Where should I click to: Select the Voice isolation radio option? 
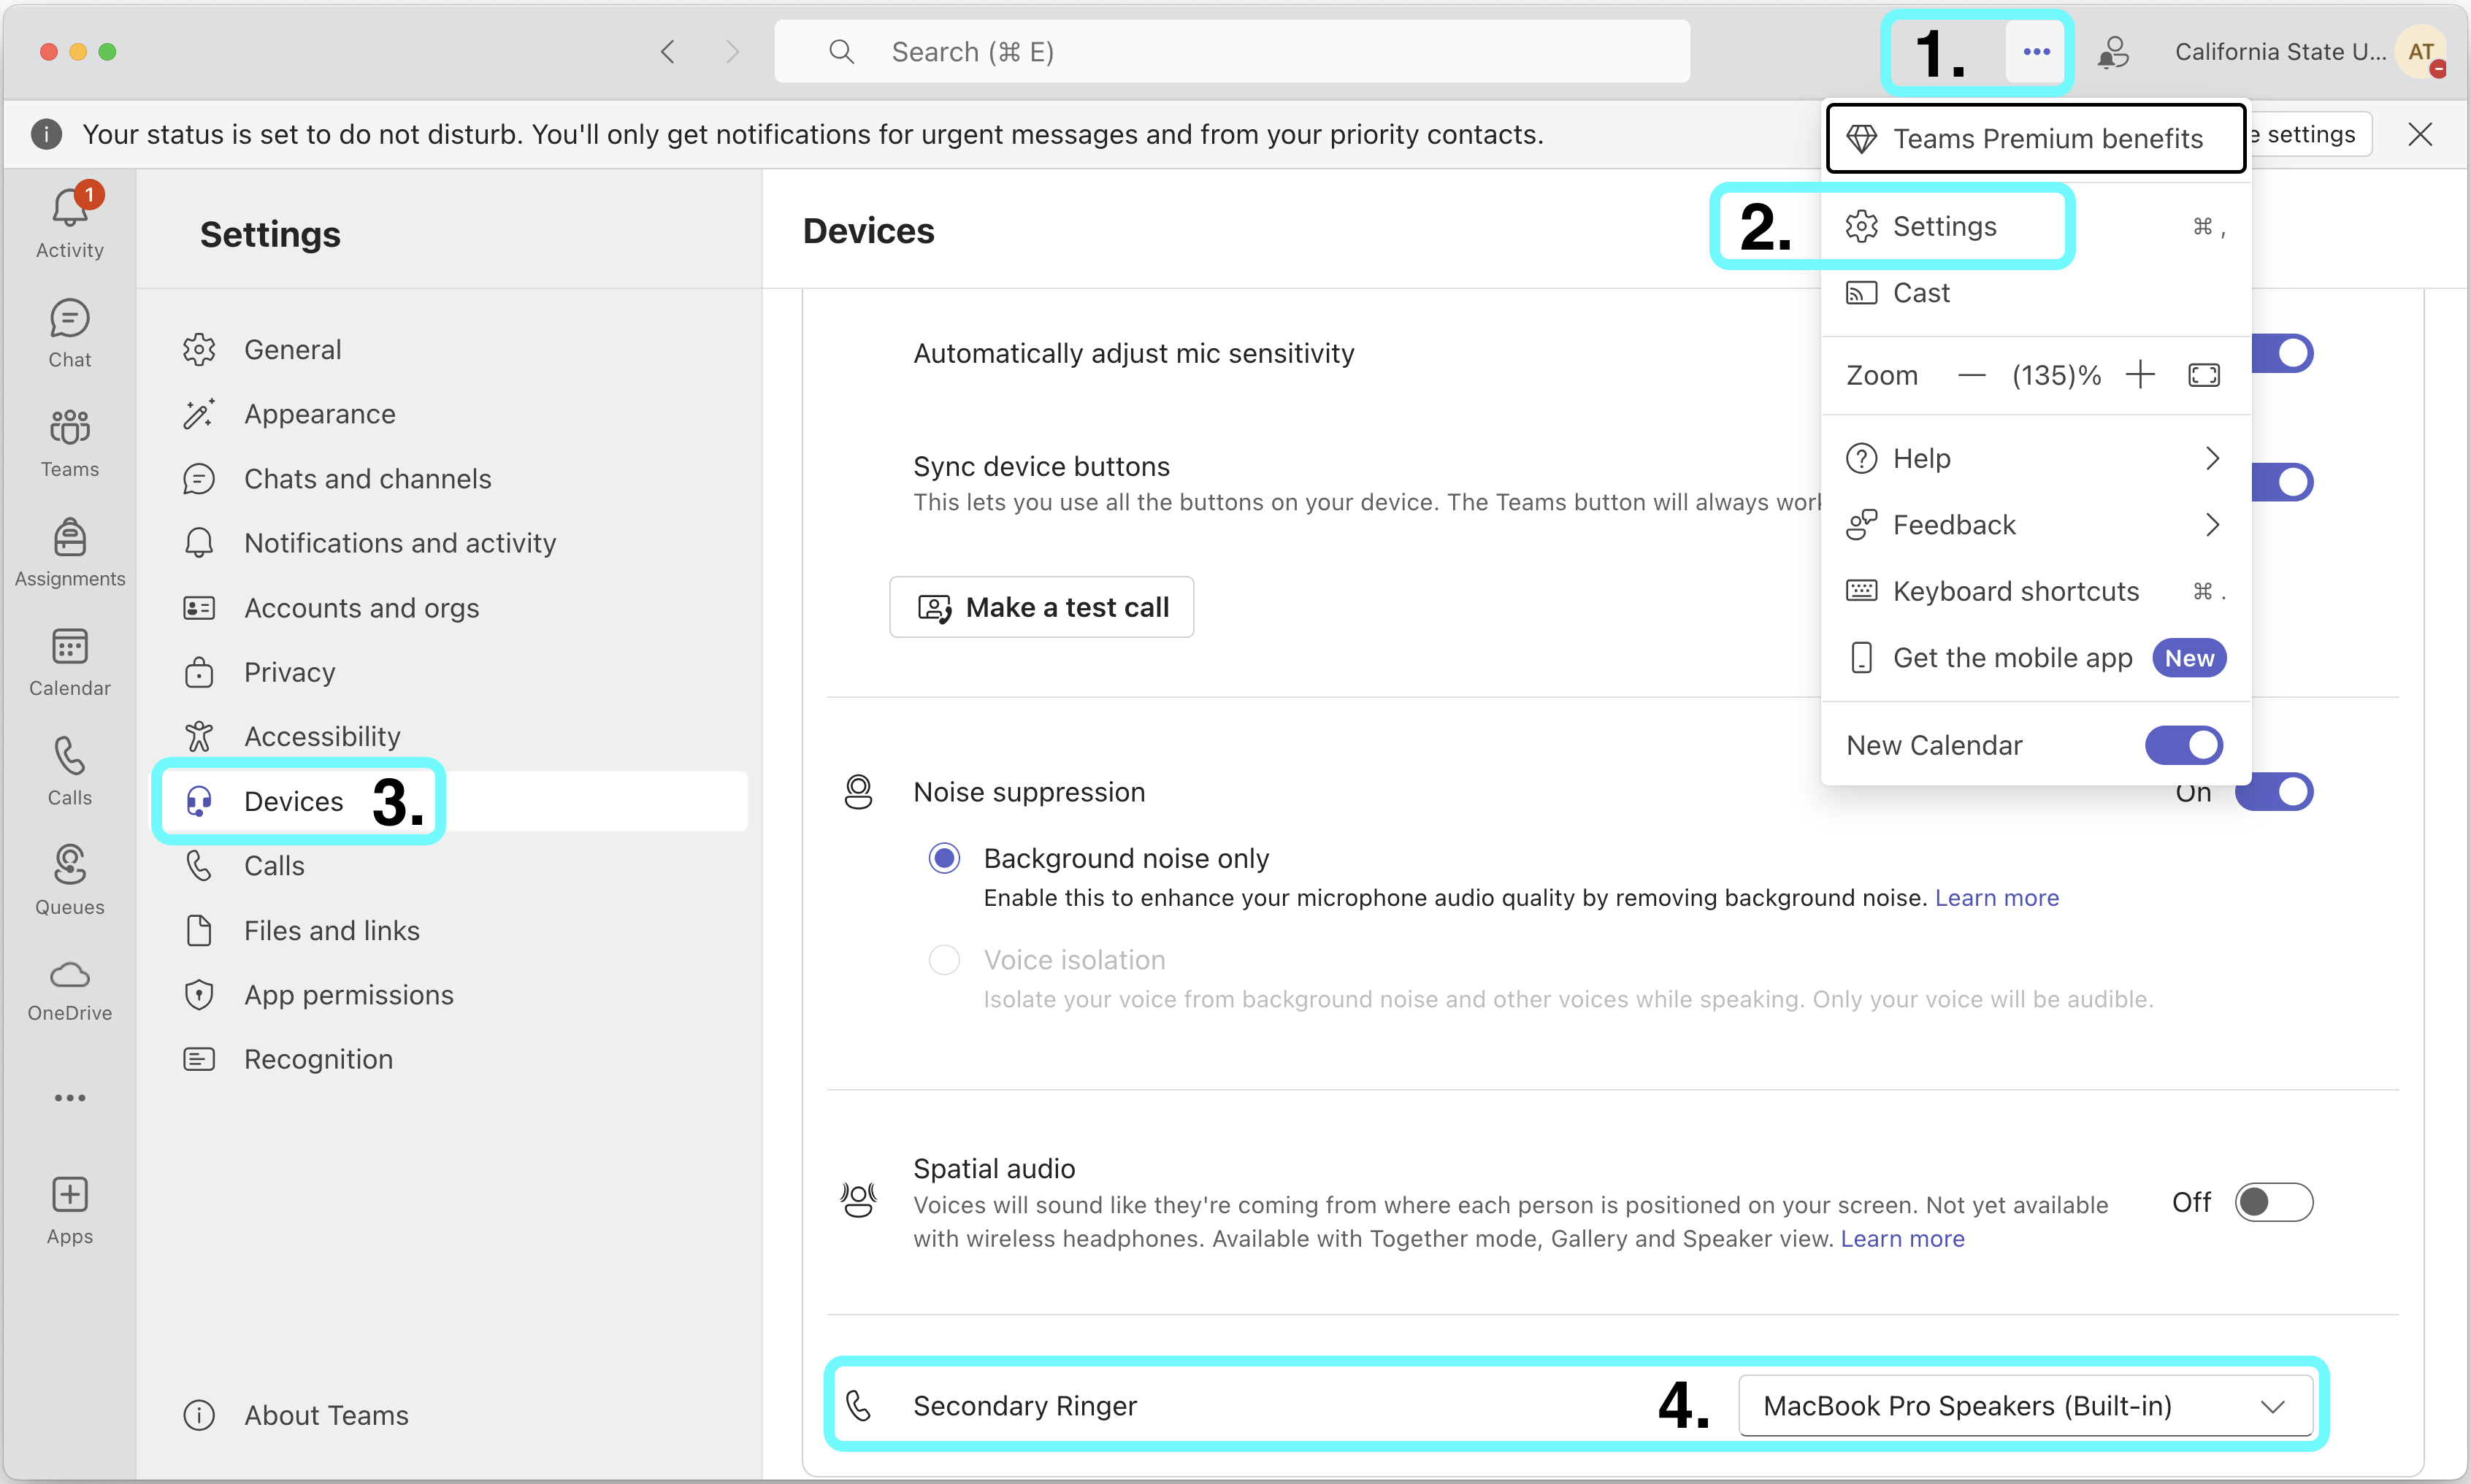click(944, 959)
